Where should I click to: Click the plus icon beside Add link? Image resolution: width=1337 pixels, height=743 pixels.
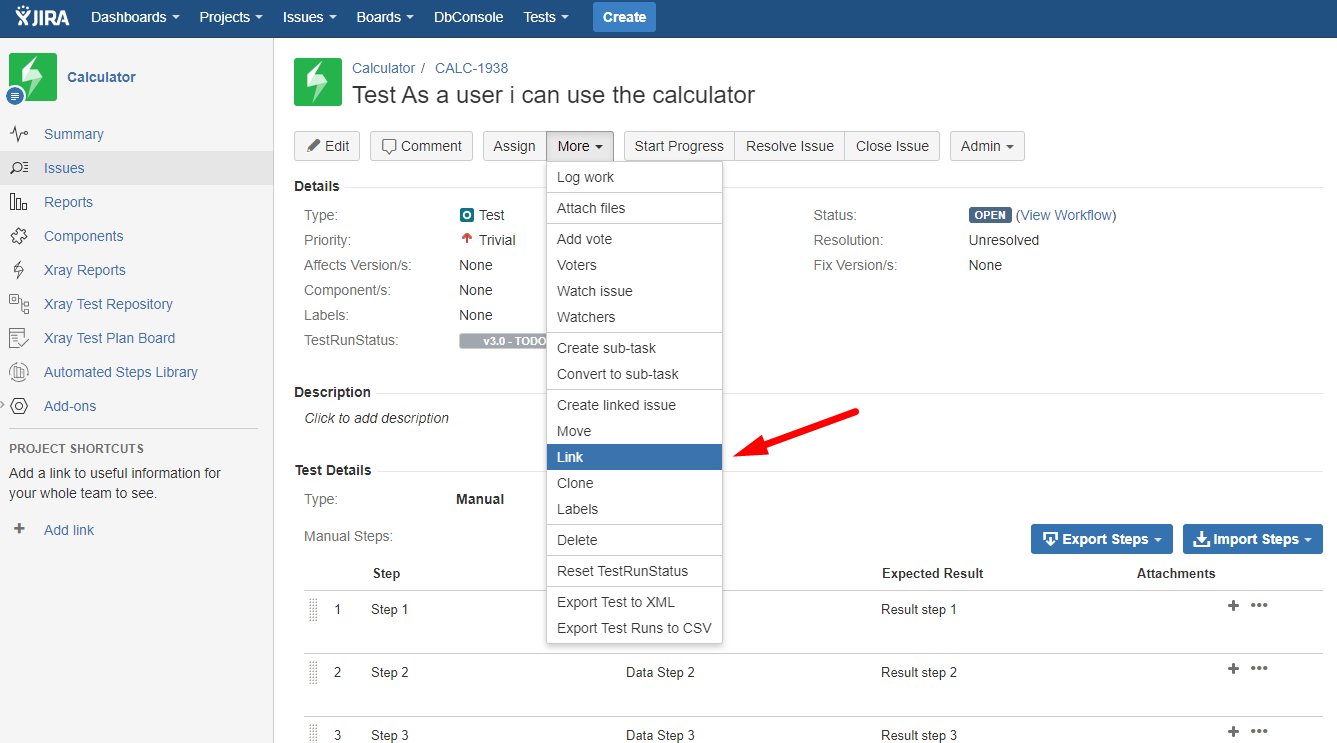[19, 529]
